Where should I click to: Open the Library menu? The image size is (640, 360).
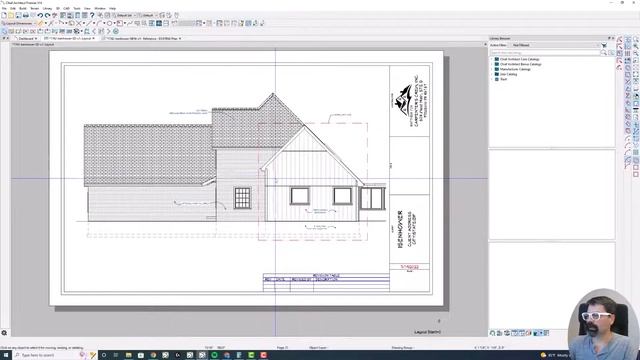coord(47,8)
